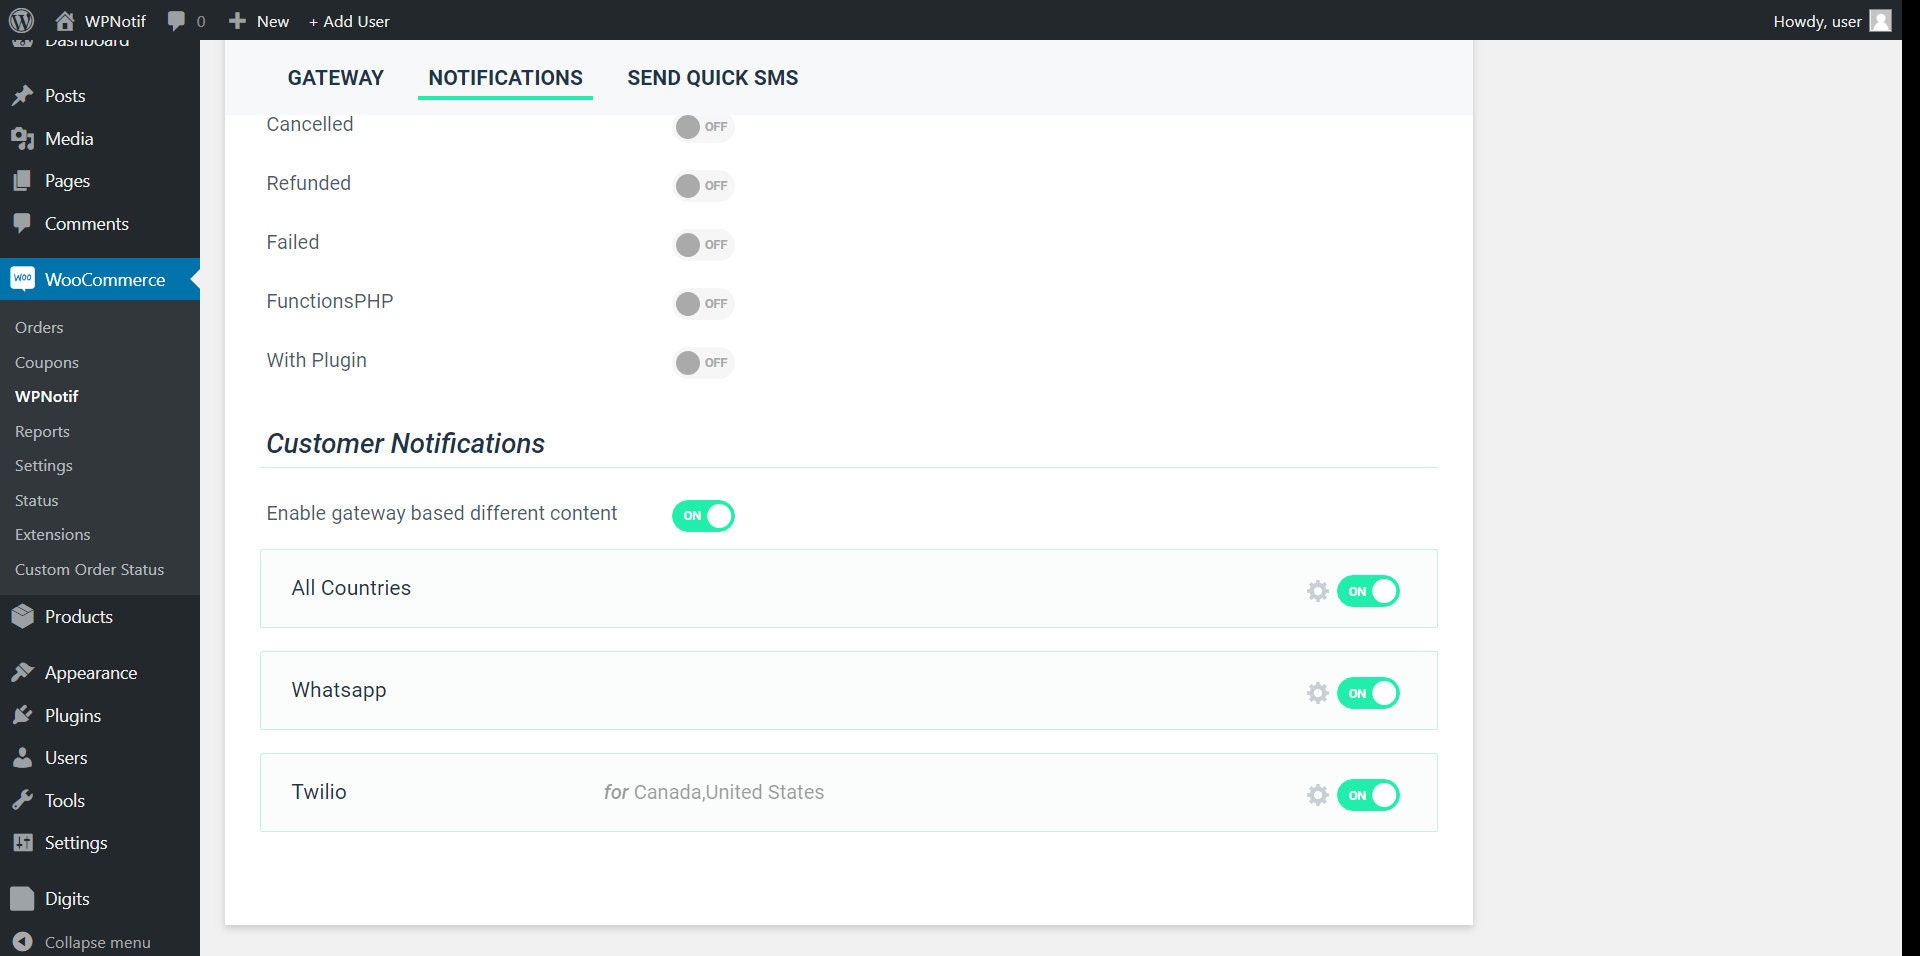Open the Twilio gateway settings gear
This screenshot has width=1920, height=956.
(x=1318, y=795)
